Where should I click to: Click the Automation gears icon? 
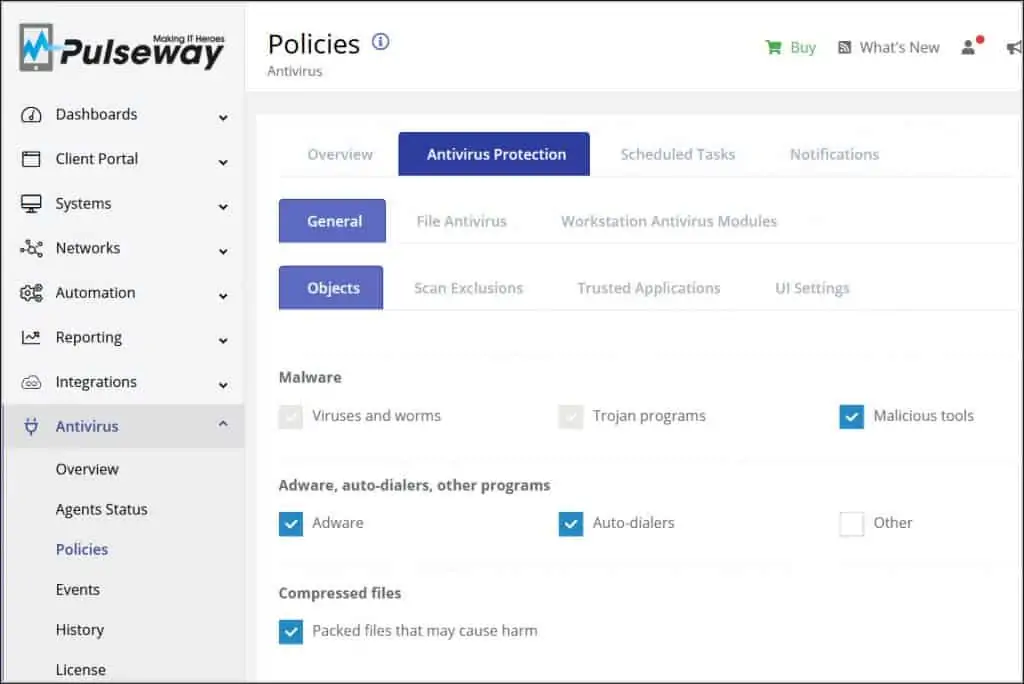31,293
